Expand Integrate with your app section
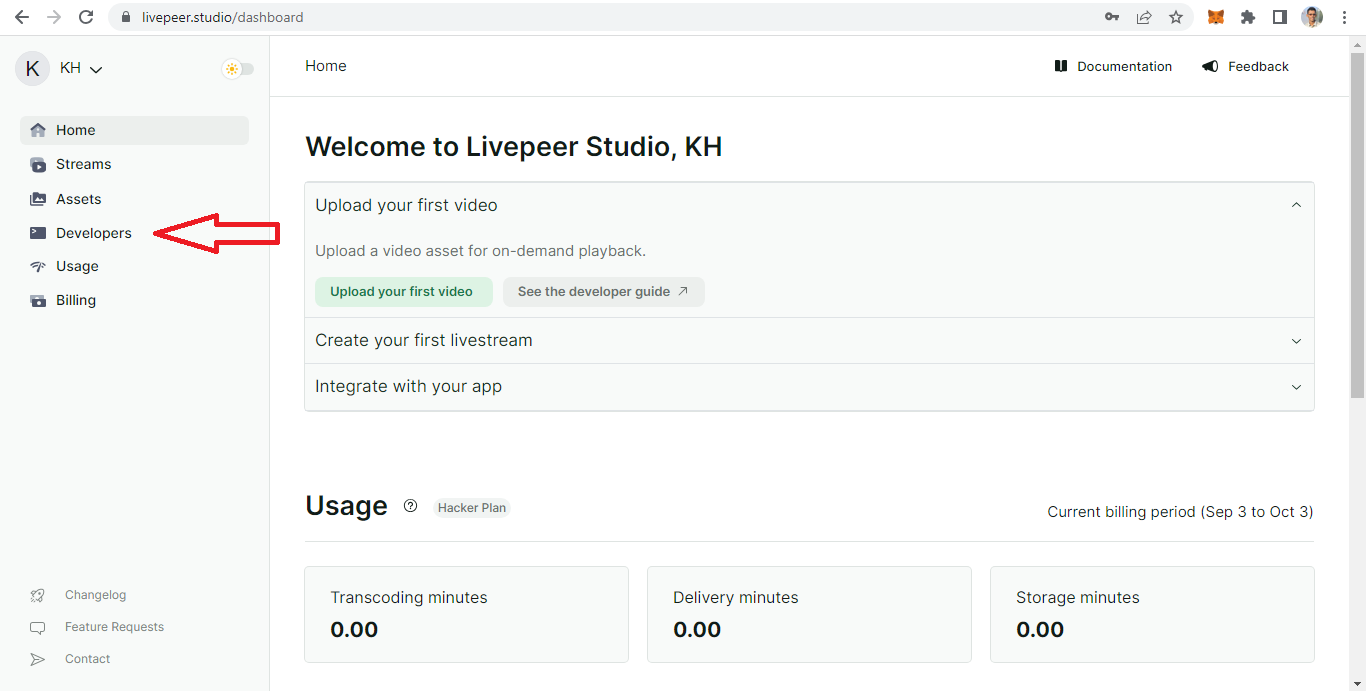 (1296, 387)
